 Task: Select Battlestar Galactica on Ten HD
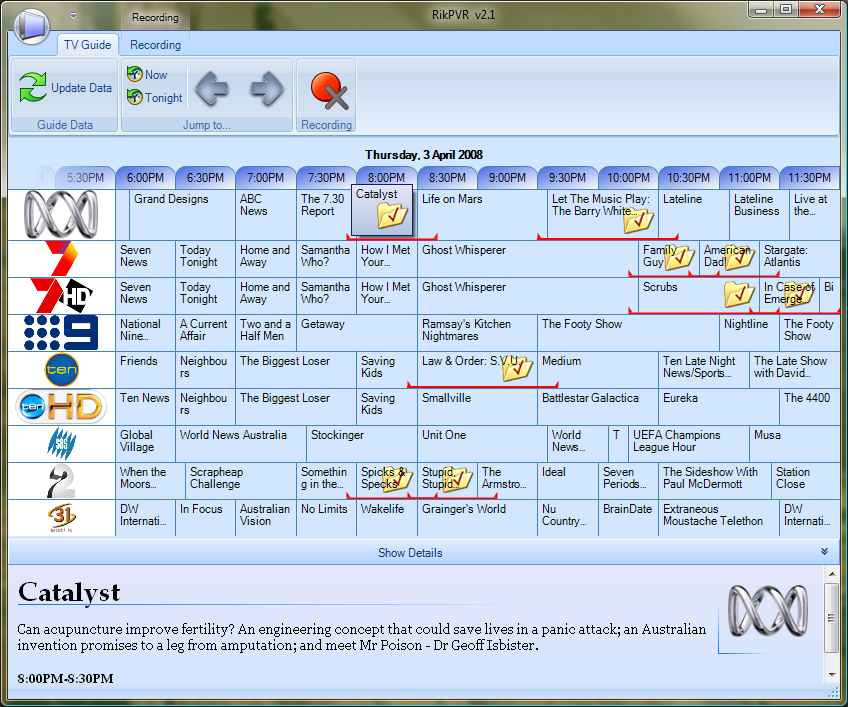[x=598, y=407]
